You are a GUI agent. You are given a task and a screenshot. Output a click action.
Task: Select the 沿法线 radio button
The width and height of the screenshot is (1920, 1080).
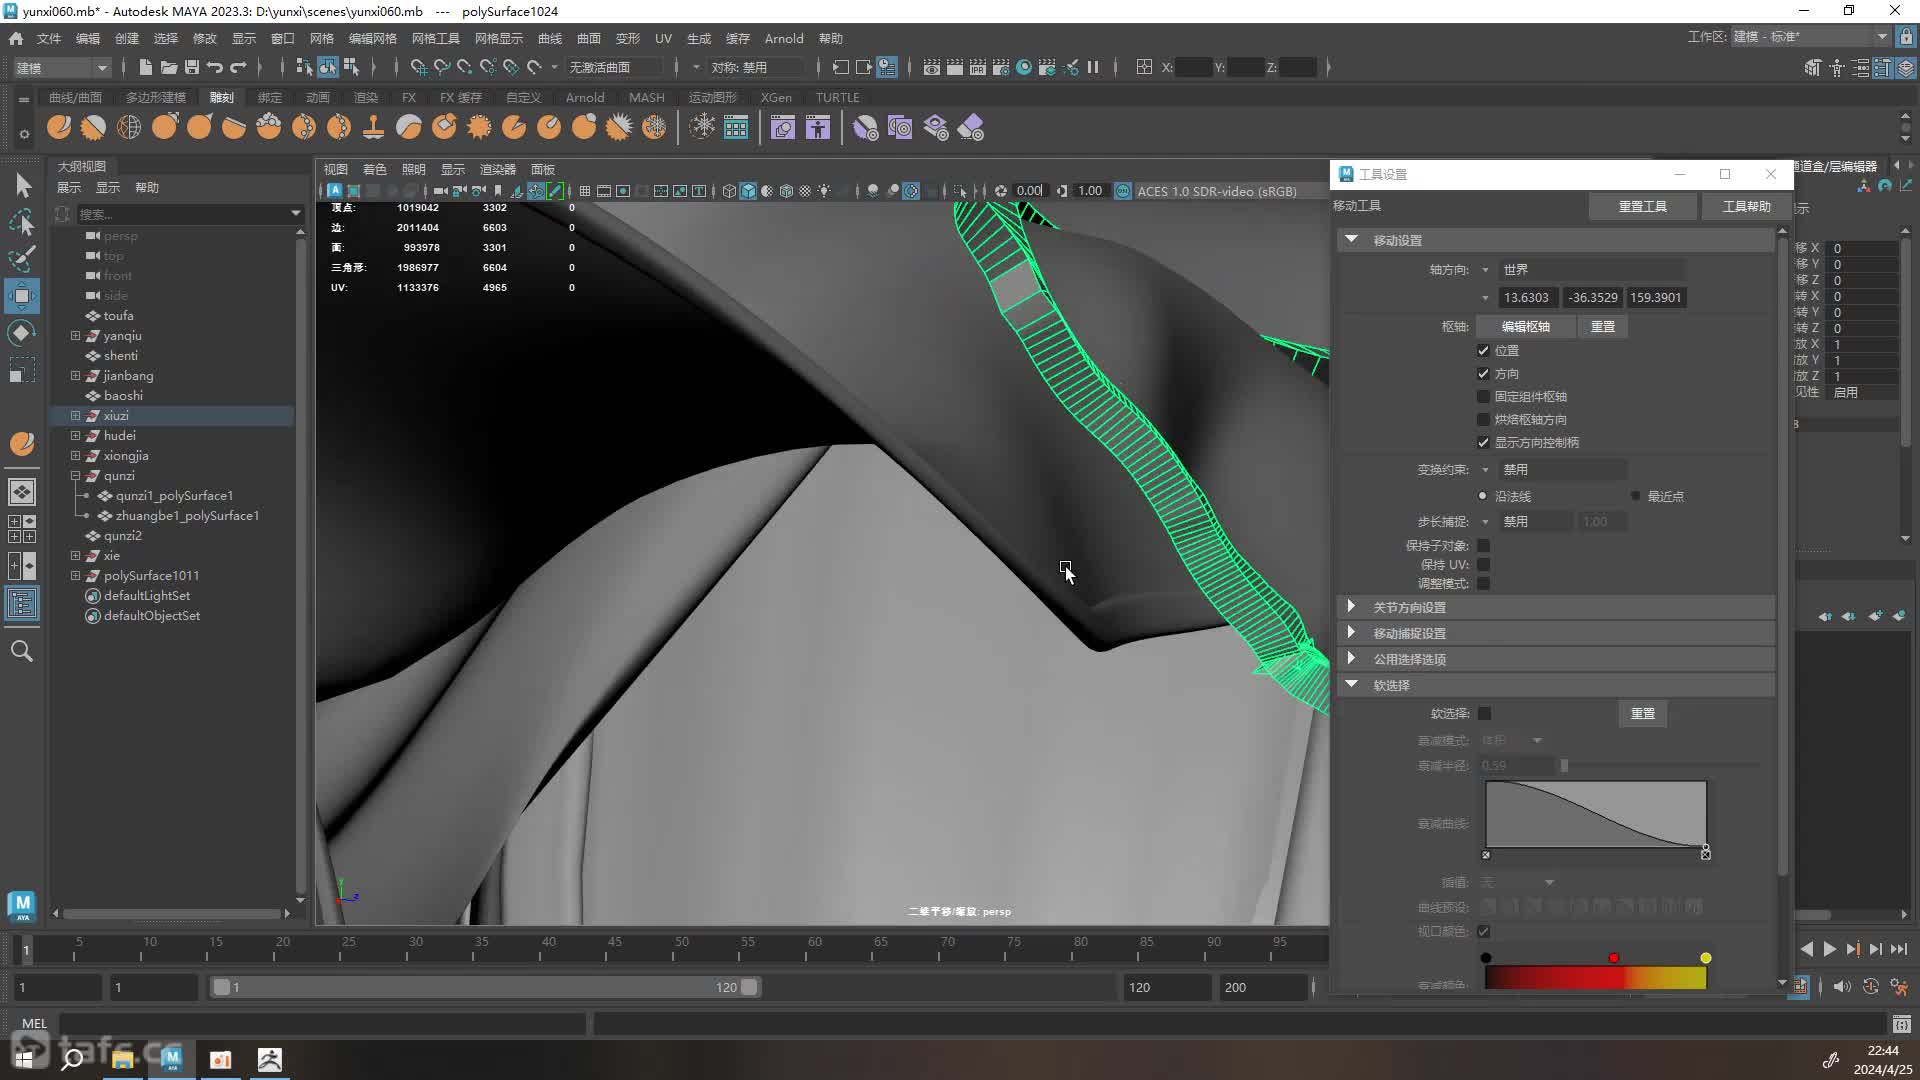click(1483, 496)
